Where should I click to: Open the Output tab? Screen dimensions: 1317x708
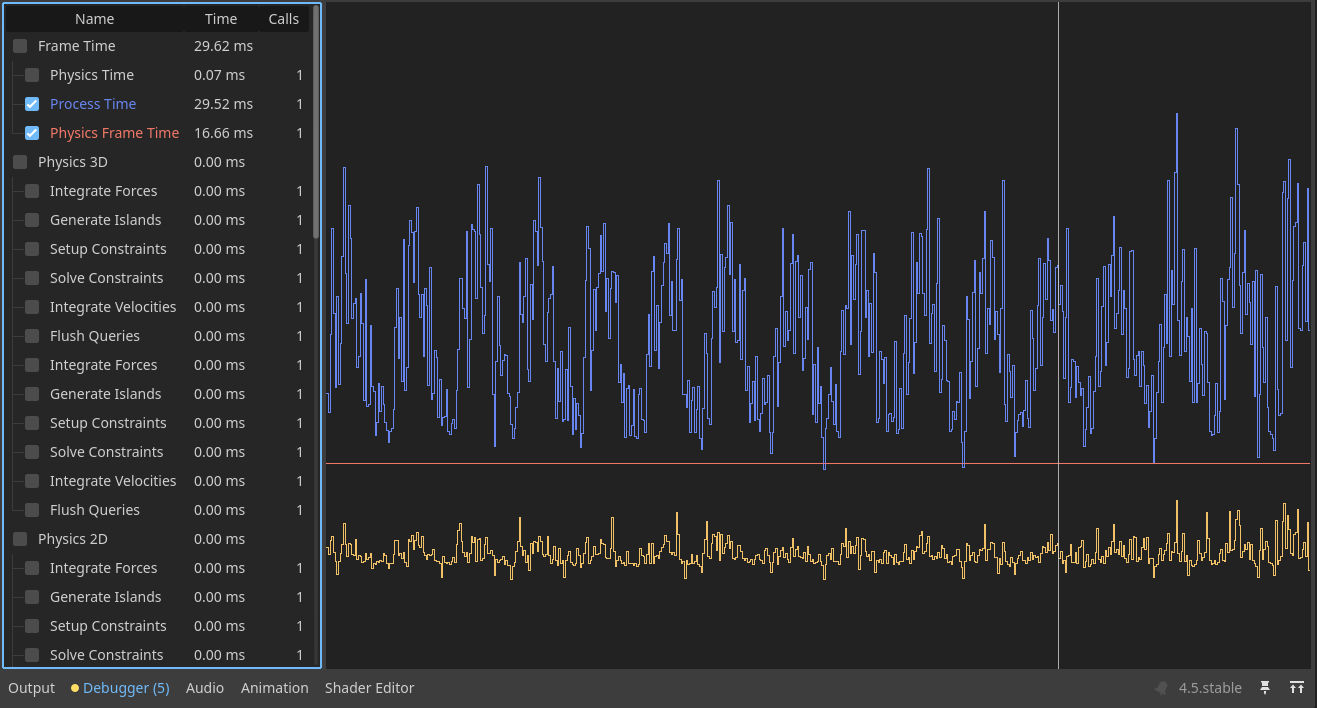(x=32, y=688)
